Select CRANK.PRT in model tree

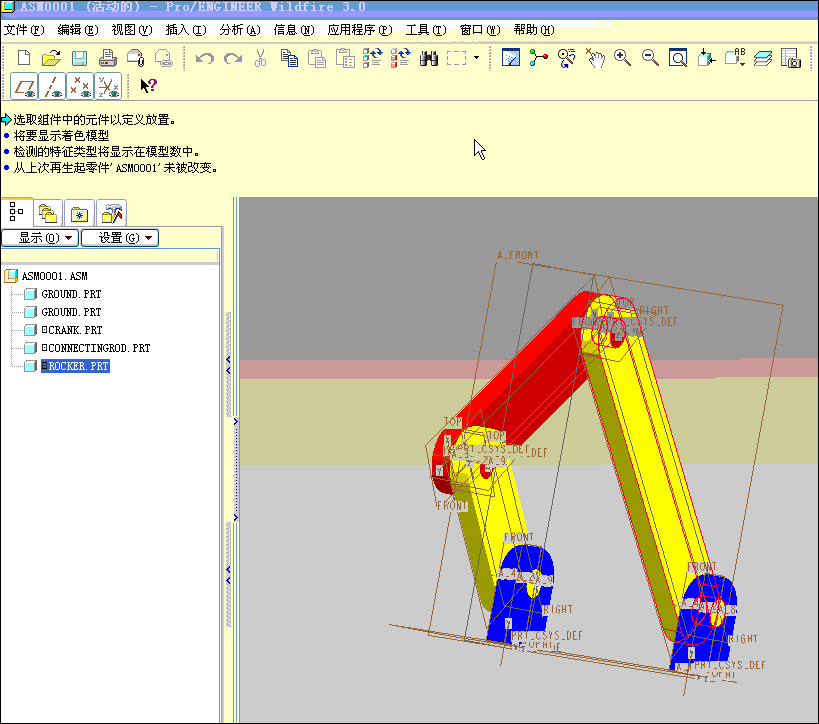click(72, 331)
